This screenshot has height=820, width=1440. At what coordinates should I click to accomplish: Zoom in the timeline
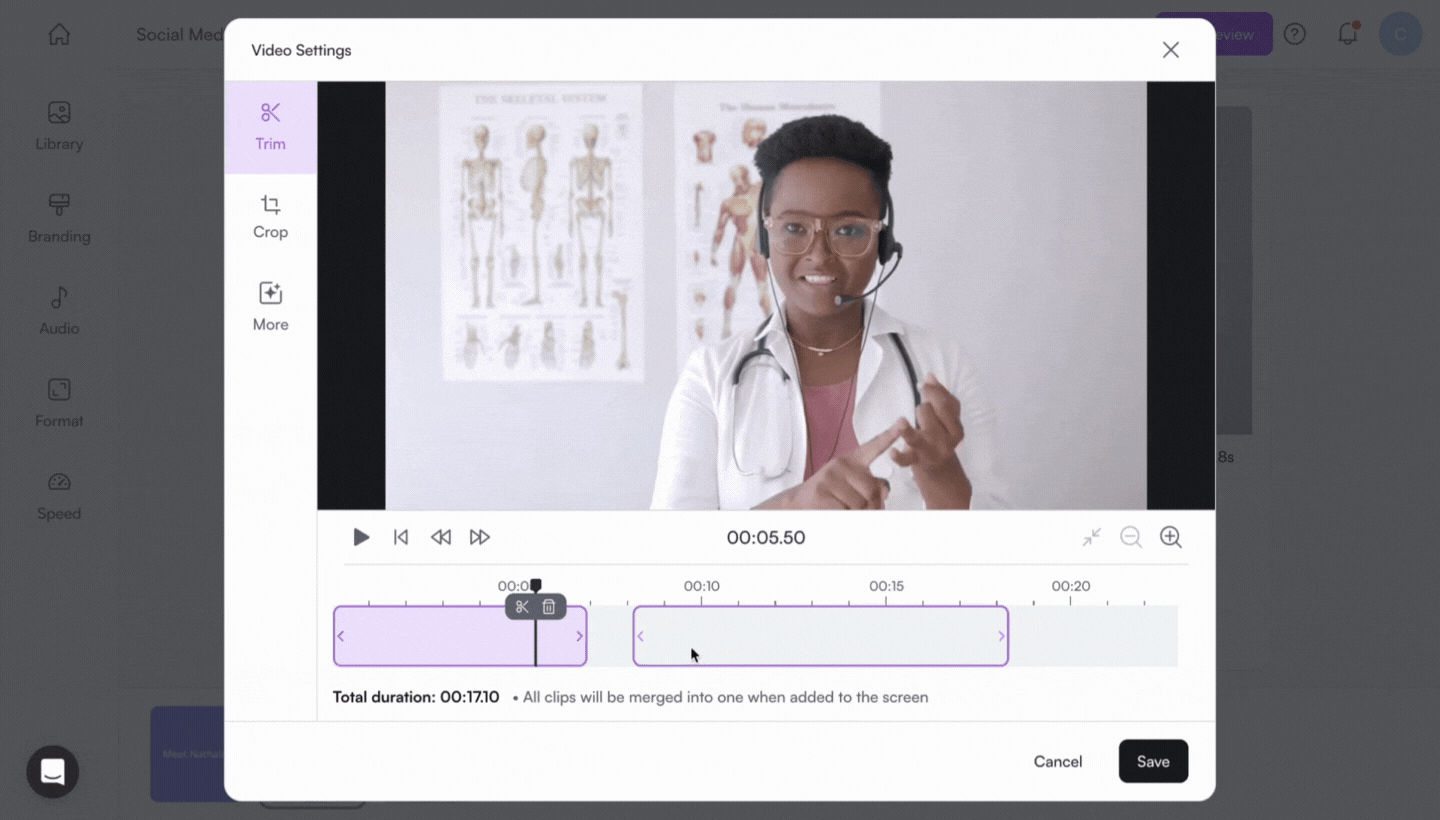coord(1171,537)
